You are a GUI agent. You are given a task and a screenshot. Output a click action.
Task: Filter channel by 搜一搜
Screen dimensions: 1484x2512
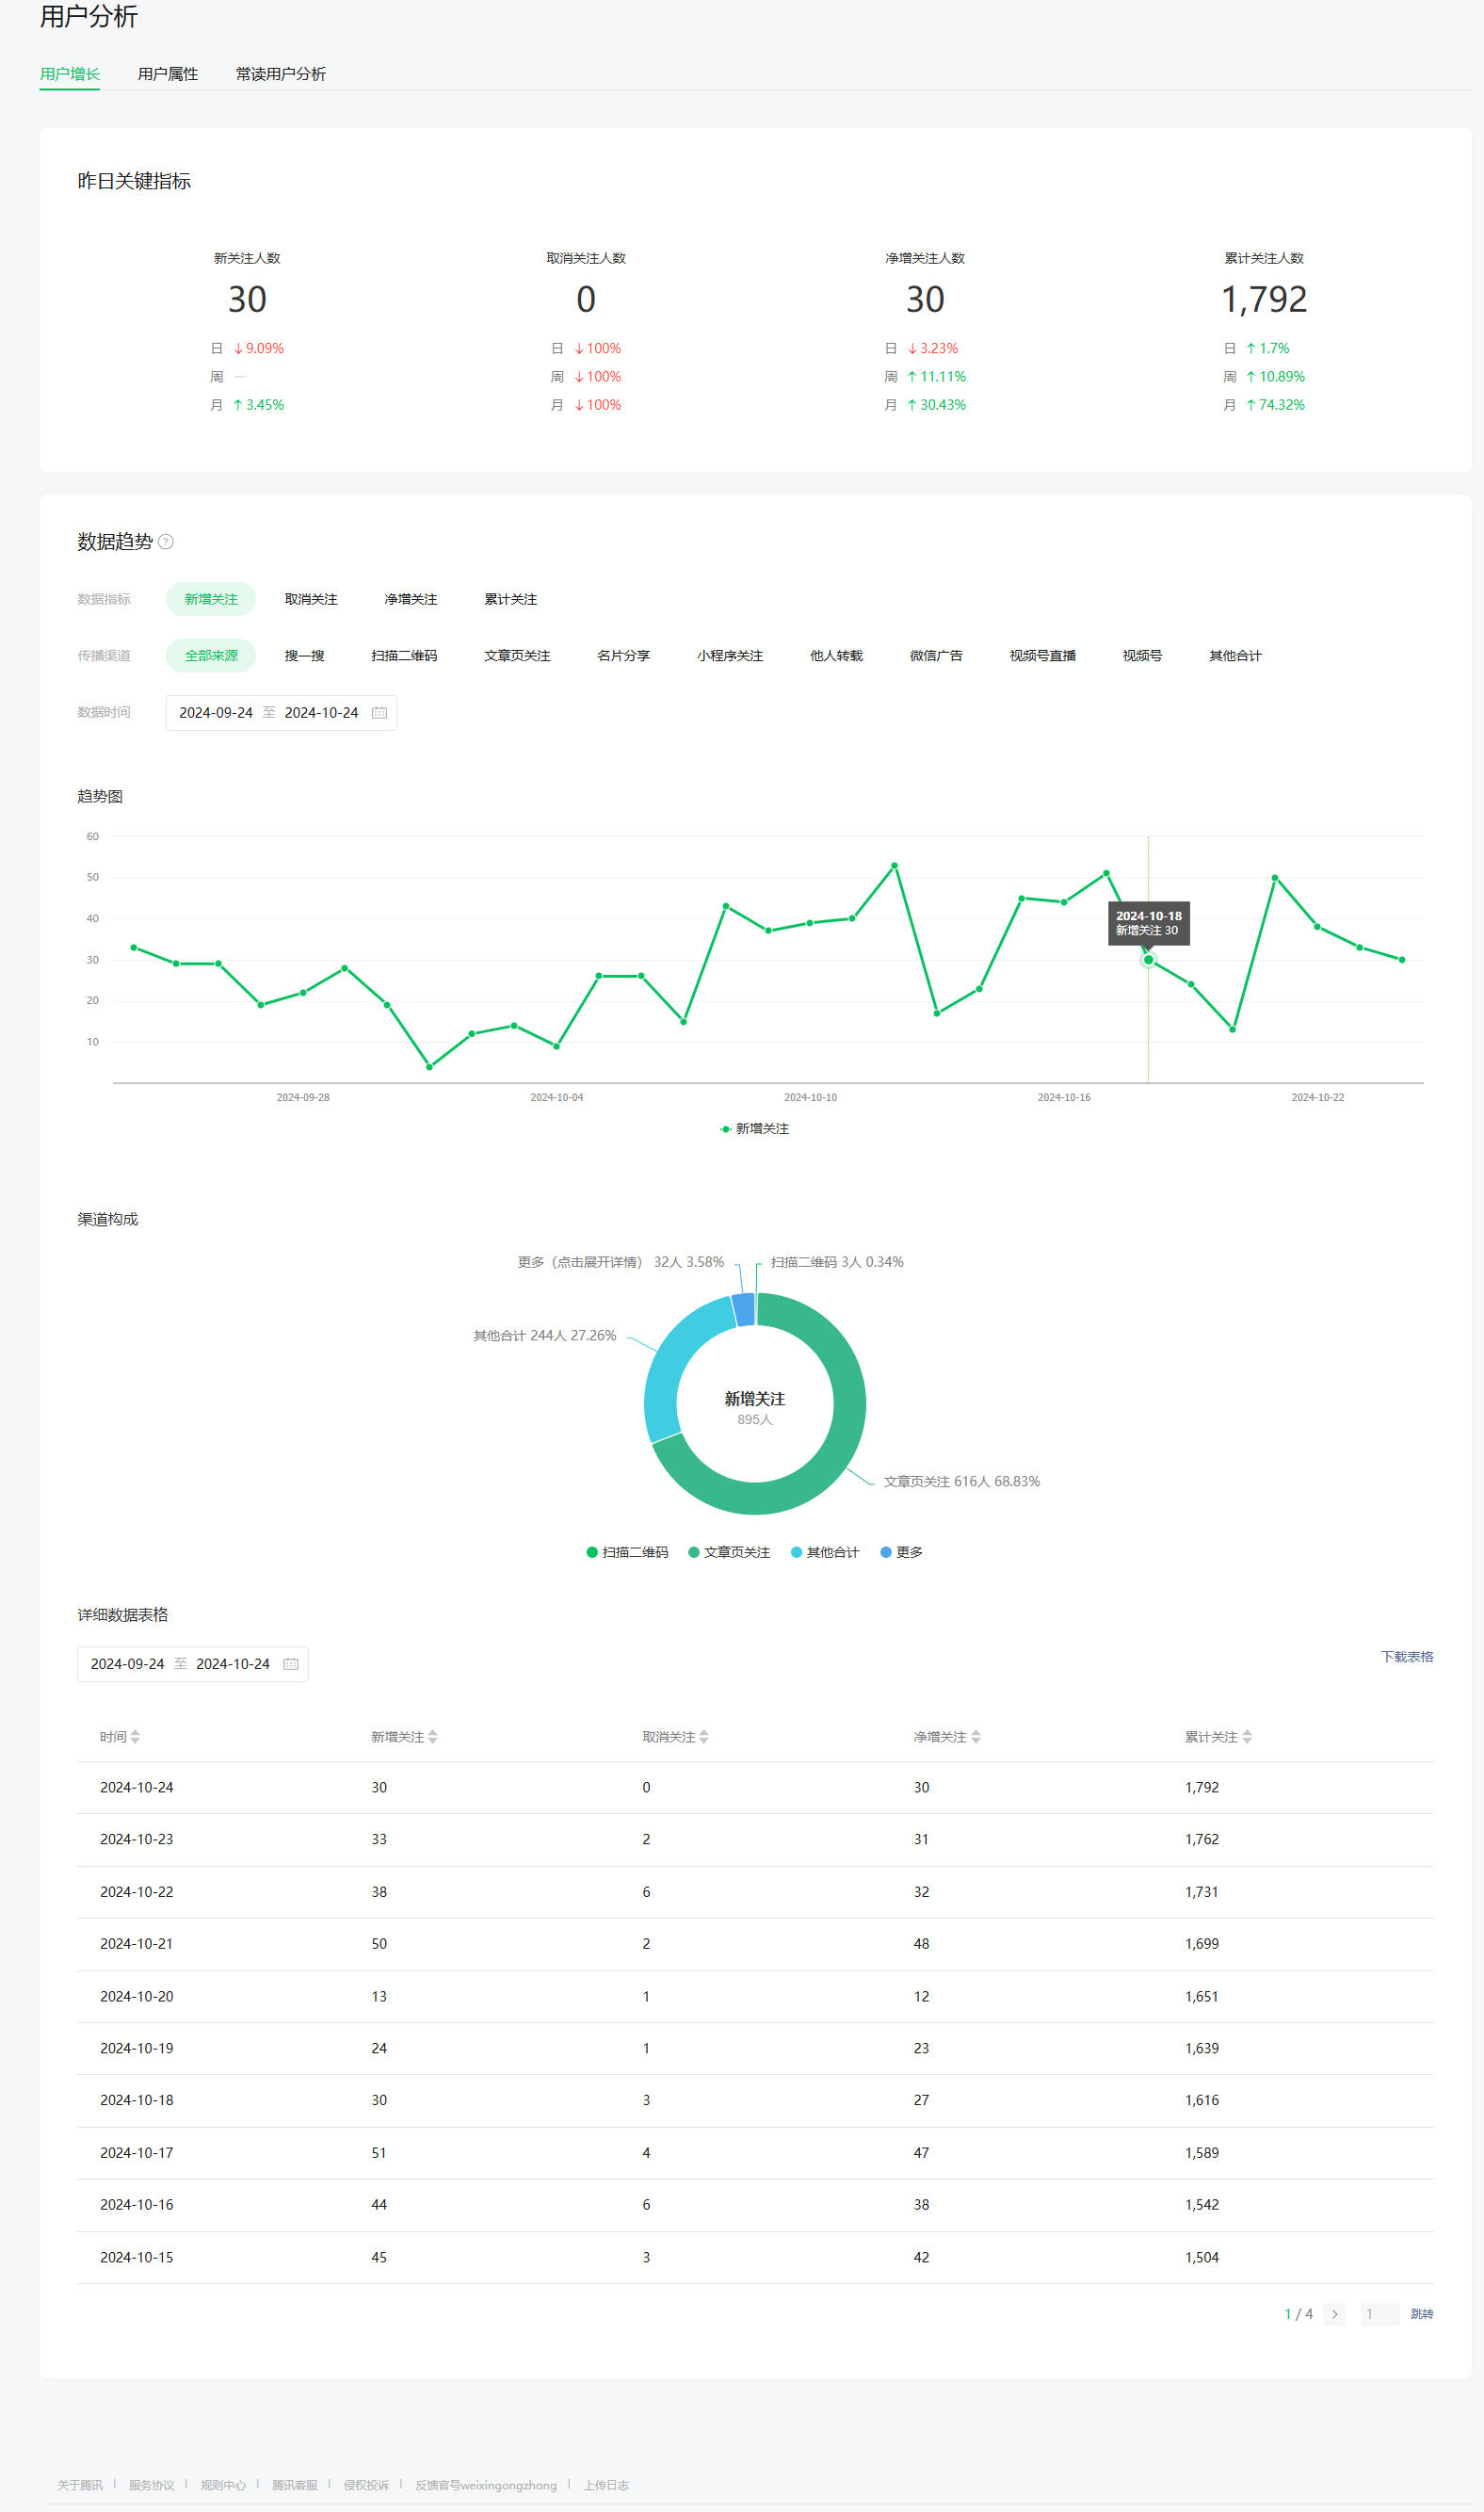tap(305, 656)
